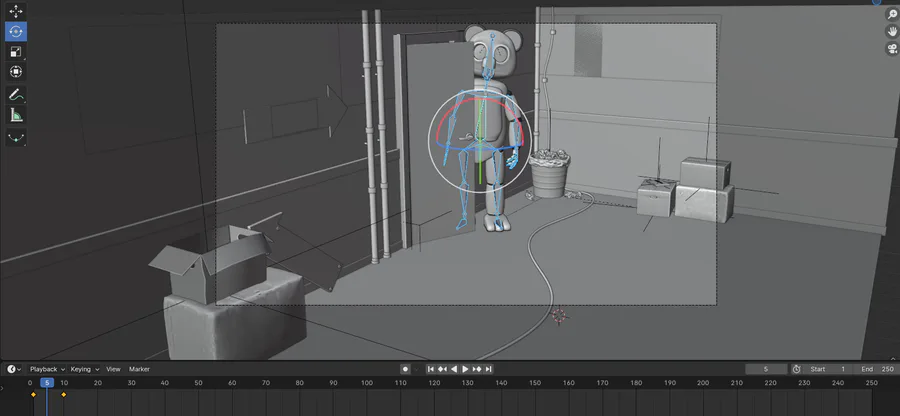Click frame 200 on the timeline ruler
The image size is (900, 416).
click(703, 383)
